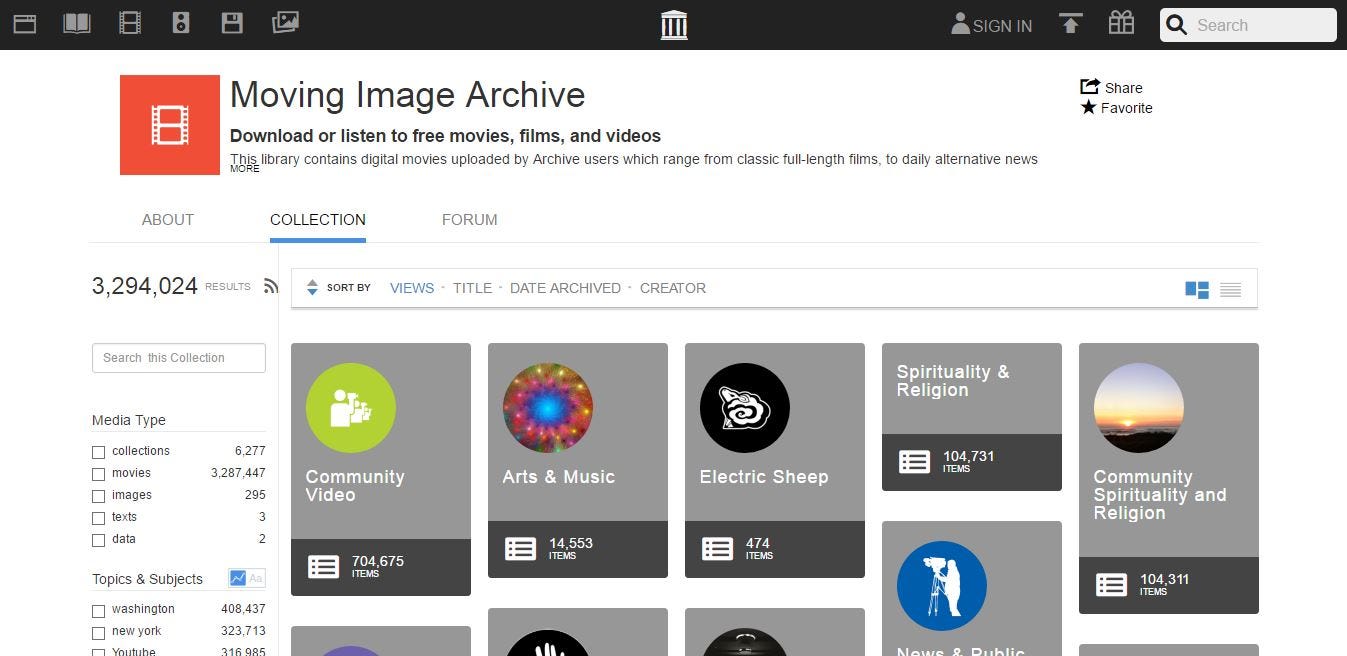Click the 704,675 items count
Viewport: 1347px width, 656px height.
tap(378, 561)
